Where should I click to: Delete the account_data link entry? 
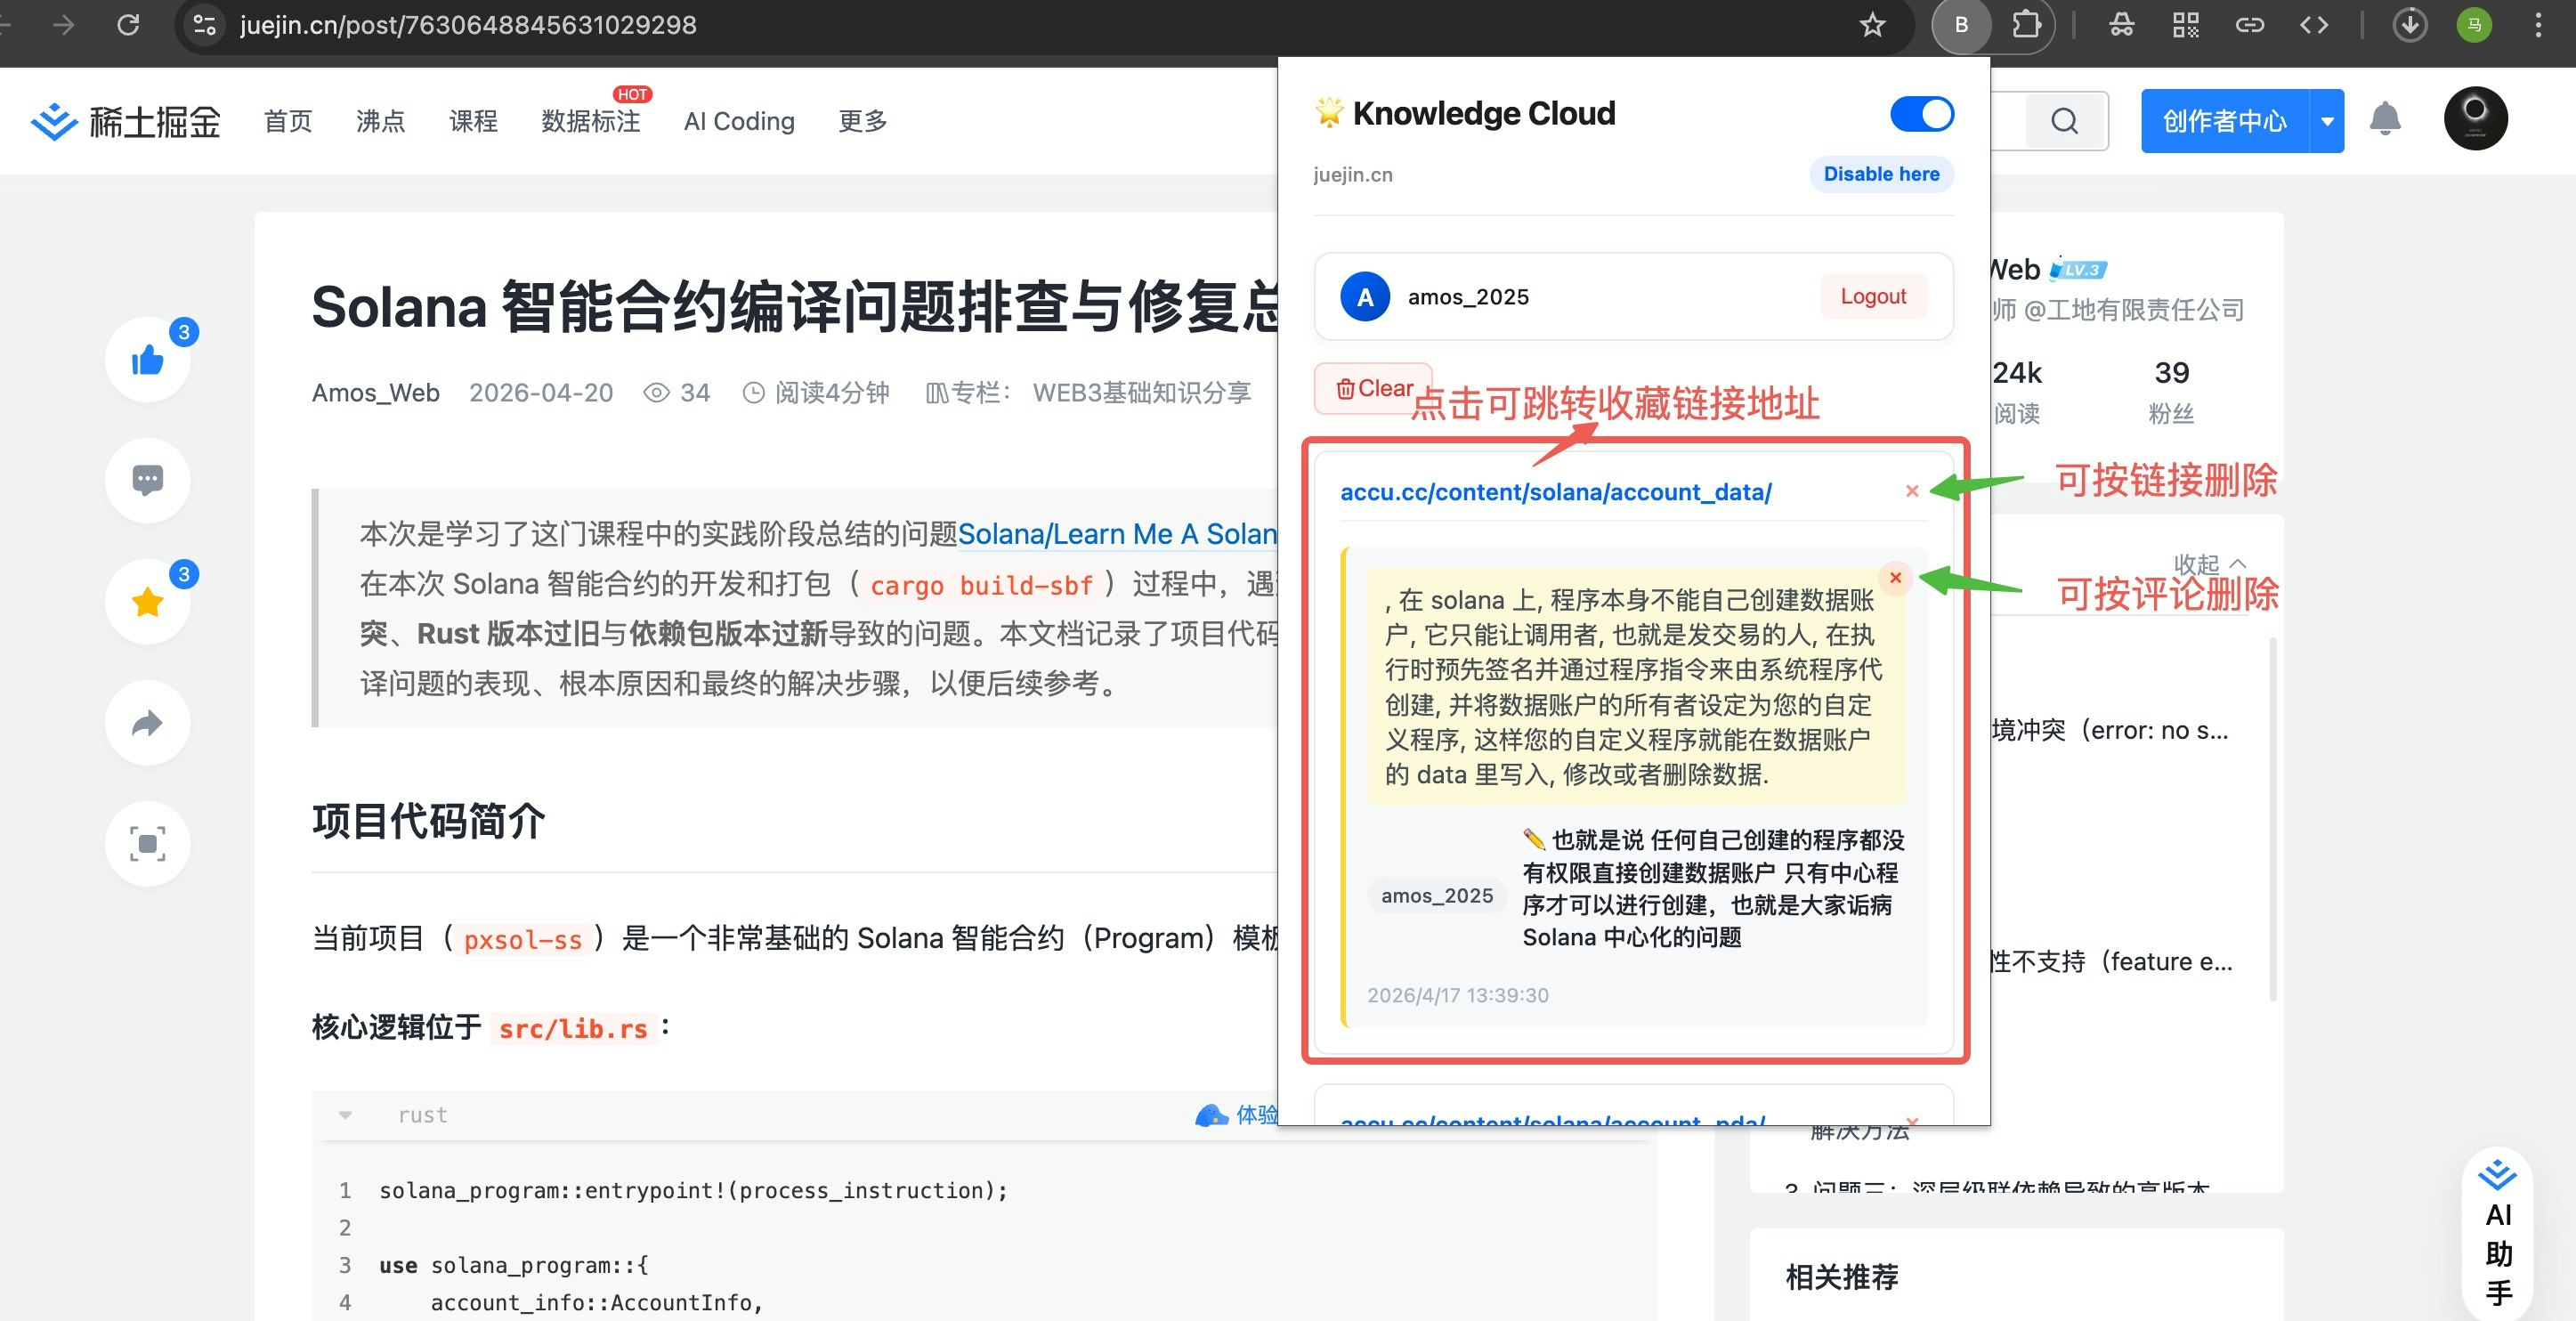click(1912, 491)
